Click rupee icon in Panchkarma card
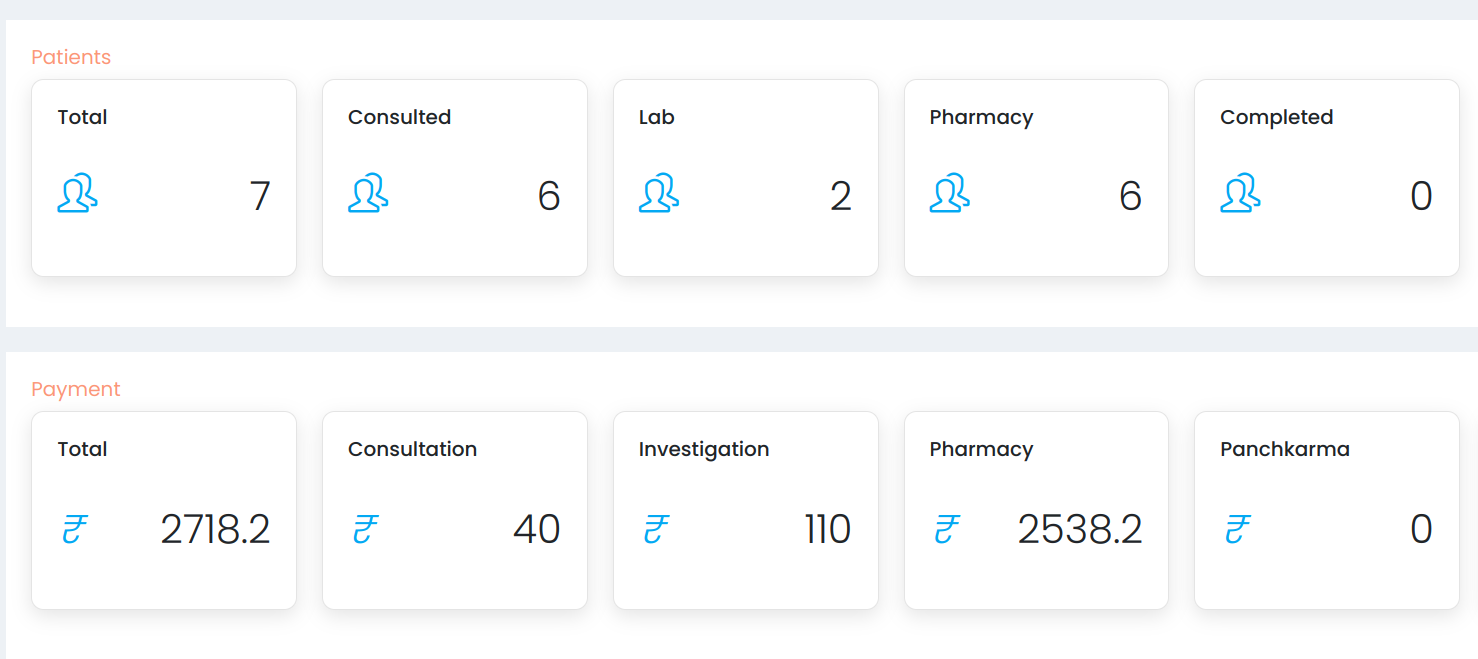The image size is (1478, 659). (x=1238, y=528)
